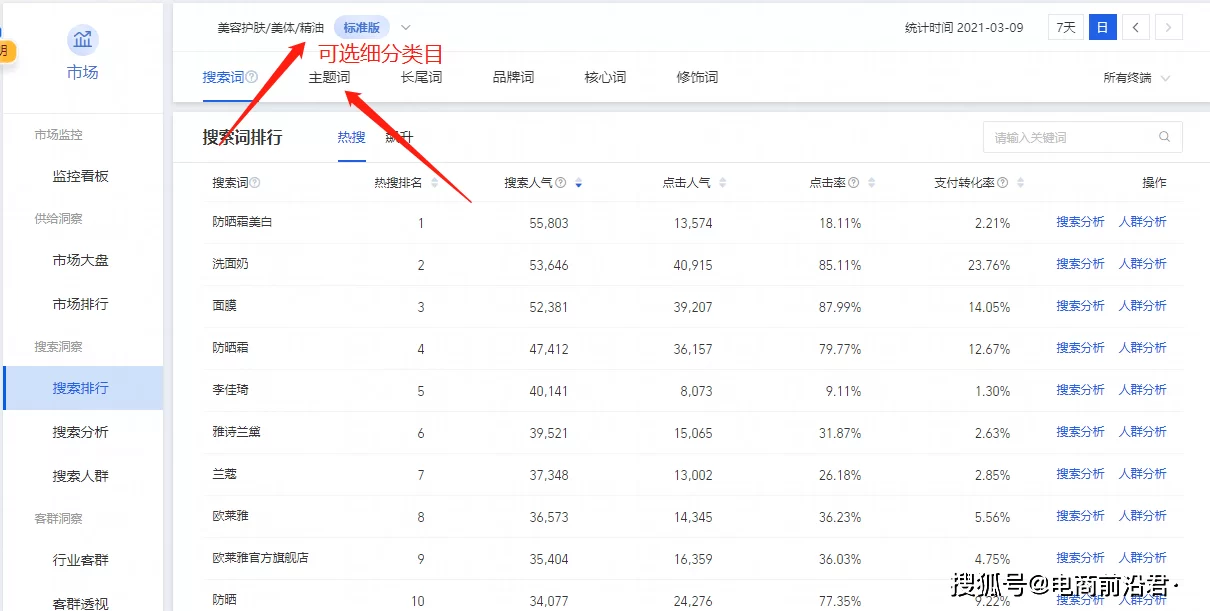Open 市场大盘 in the sidebar
This screenshot has height=611, width=1210.
pos(81,260)
